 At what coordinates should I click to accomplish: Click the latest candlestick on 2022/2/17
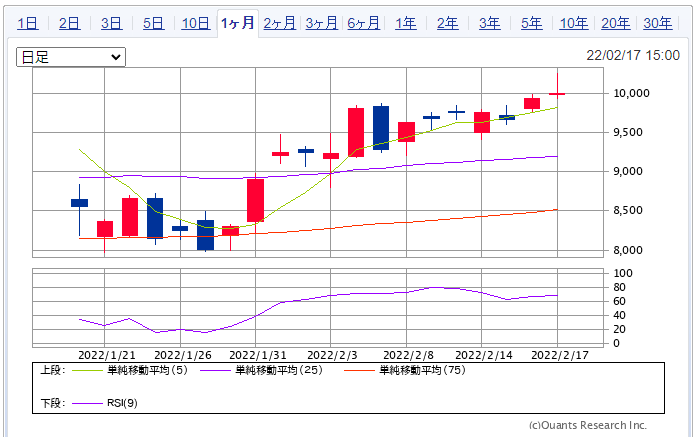(557, 94)
